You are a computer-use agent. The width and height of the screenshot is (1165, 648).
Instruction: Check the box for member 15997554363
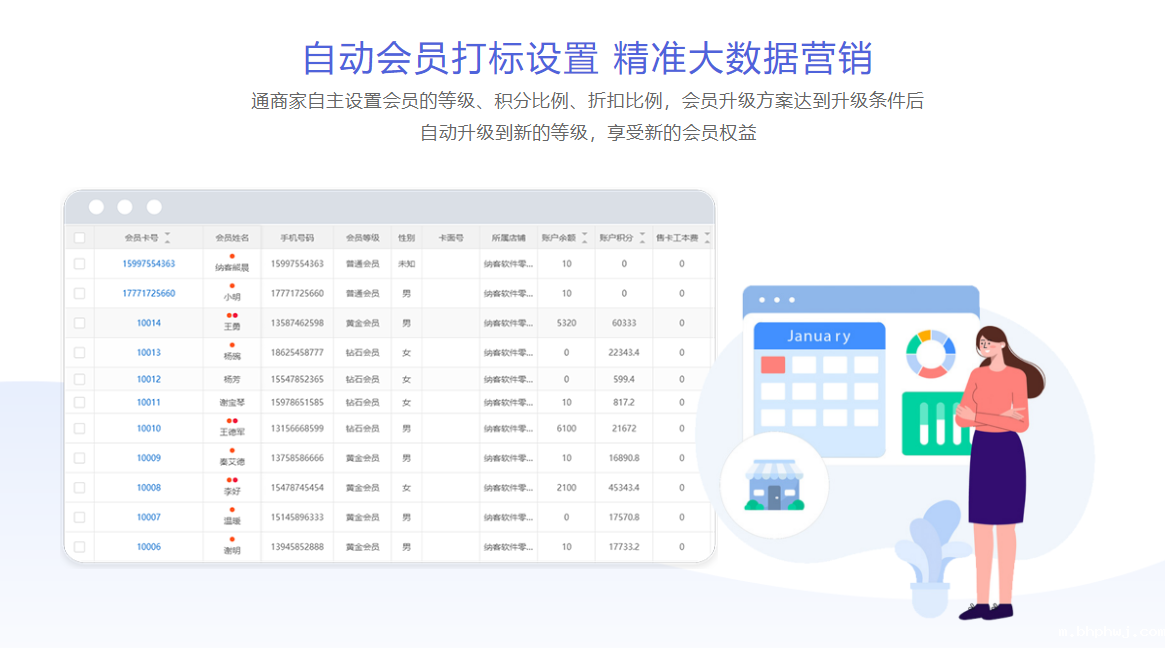(79, 264)
